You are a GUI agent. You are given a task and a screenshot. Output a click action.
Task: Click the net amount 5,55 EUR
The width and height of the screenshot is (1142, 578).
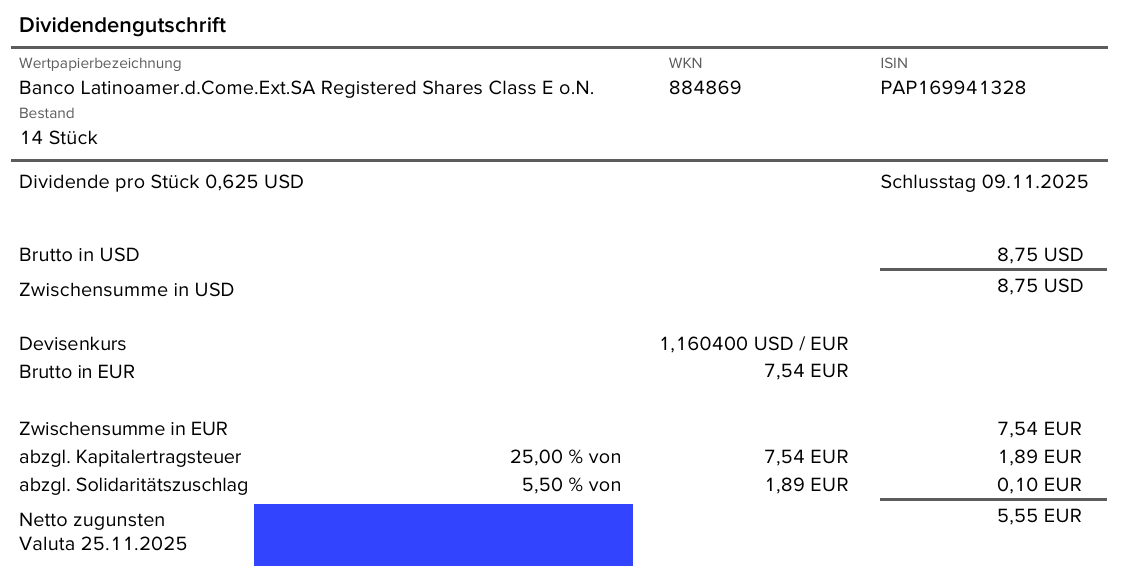click(1039, 516)
